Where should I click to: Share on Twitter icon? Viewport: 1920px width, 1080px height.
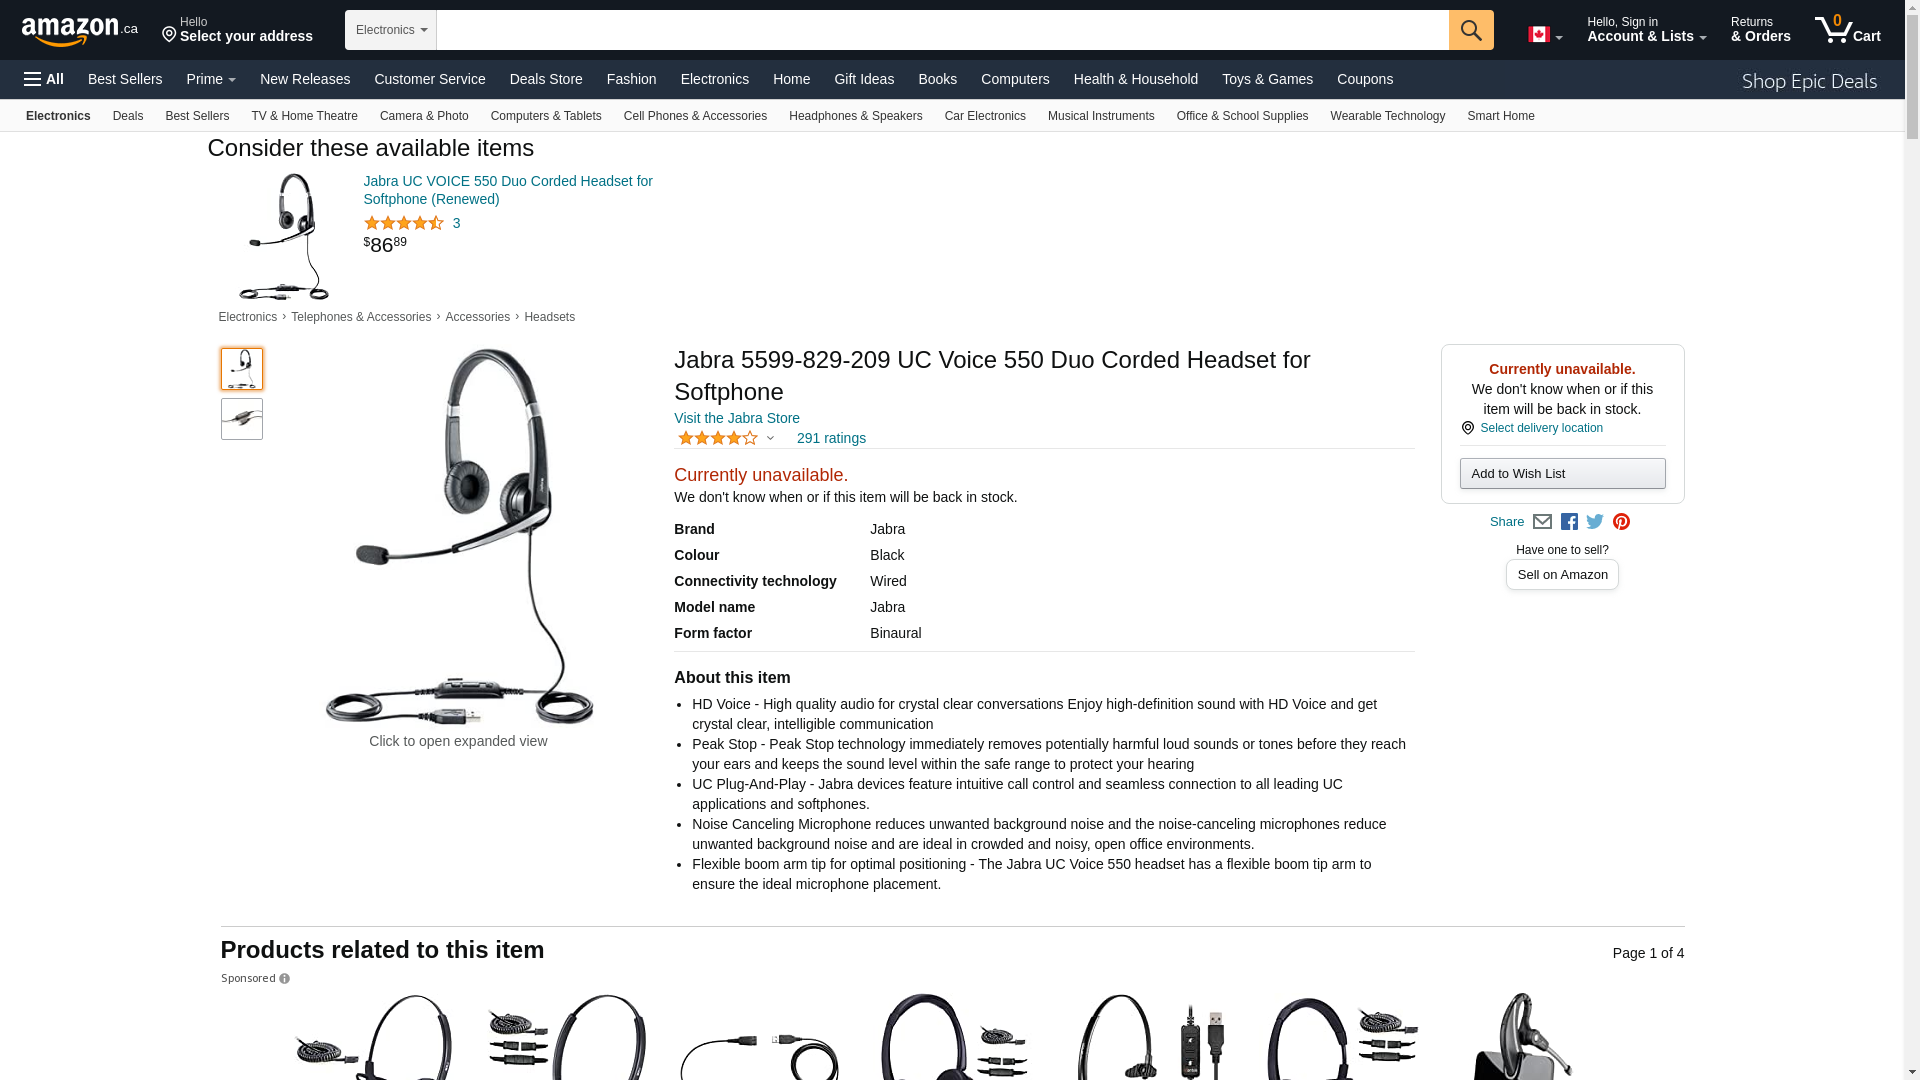pos(1595,521)
